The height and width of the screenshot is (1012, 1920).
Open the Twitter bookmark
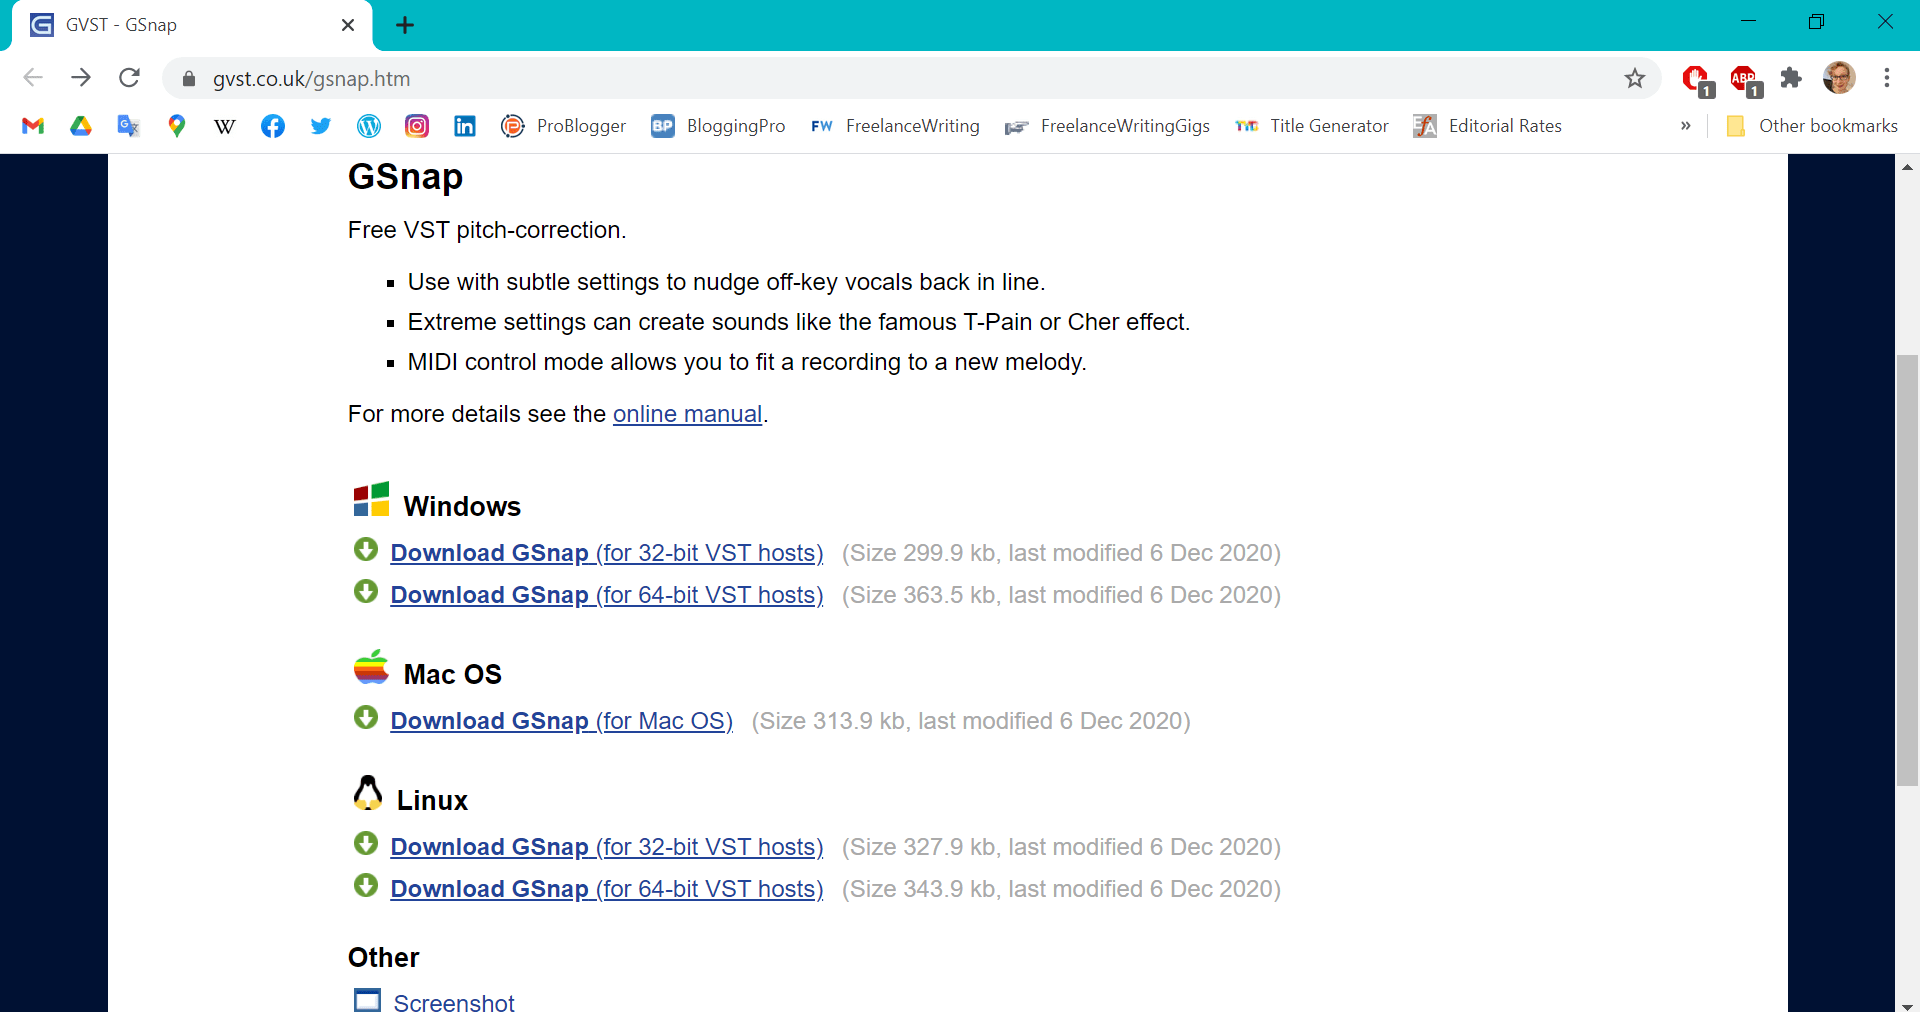(x=321, y=126)
